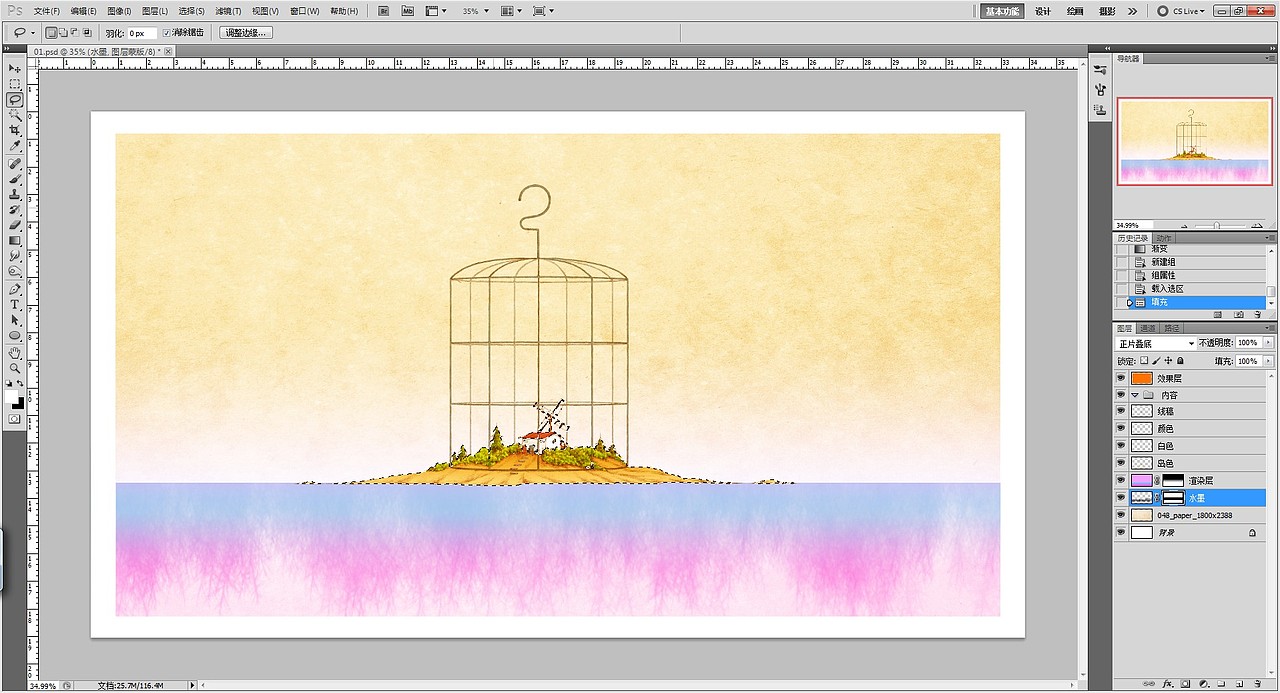Hide the 线稿 layer

tap(1120, 411)
